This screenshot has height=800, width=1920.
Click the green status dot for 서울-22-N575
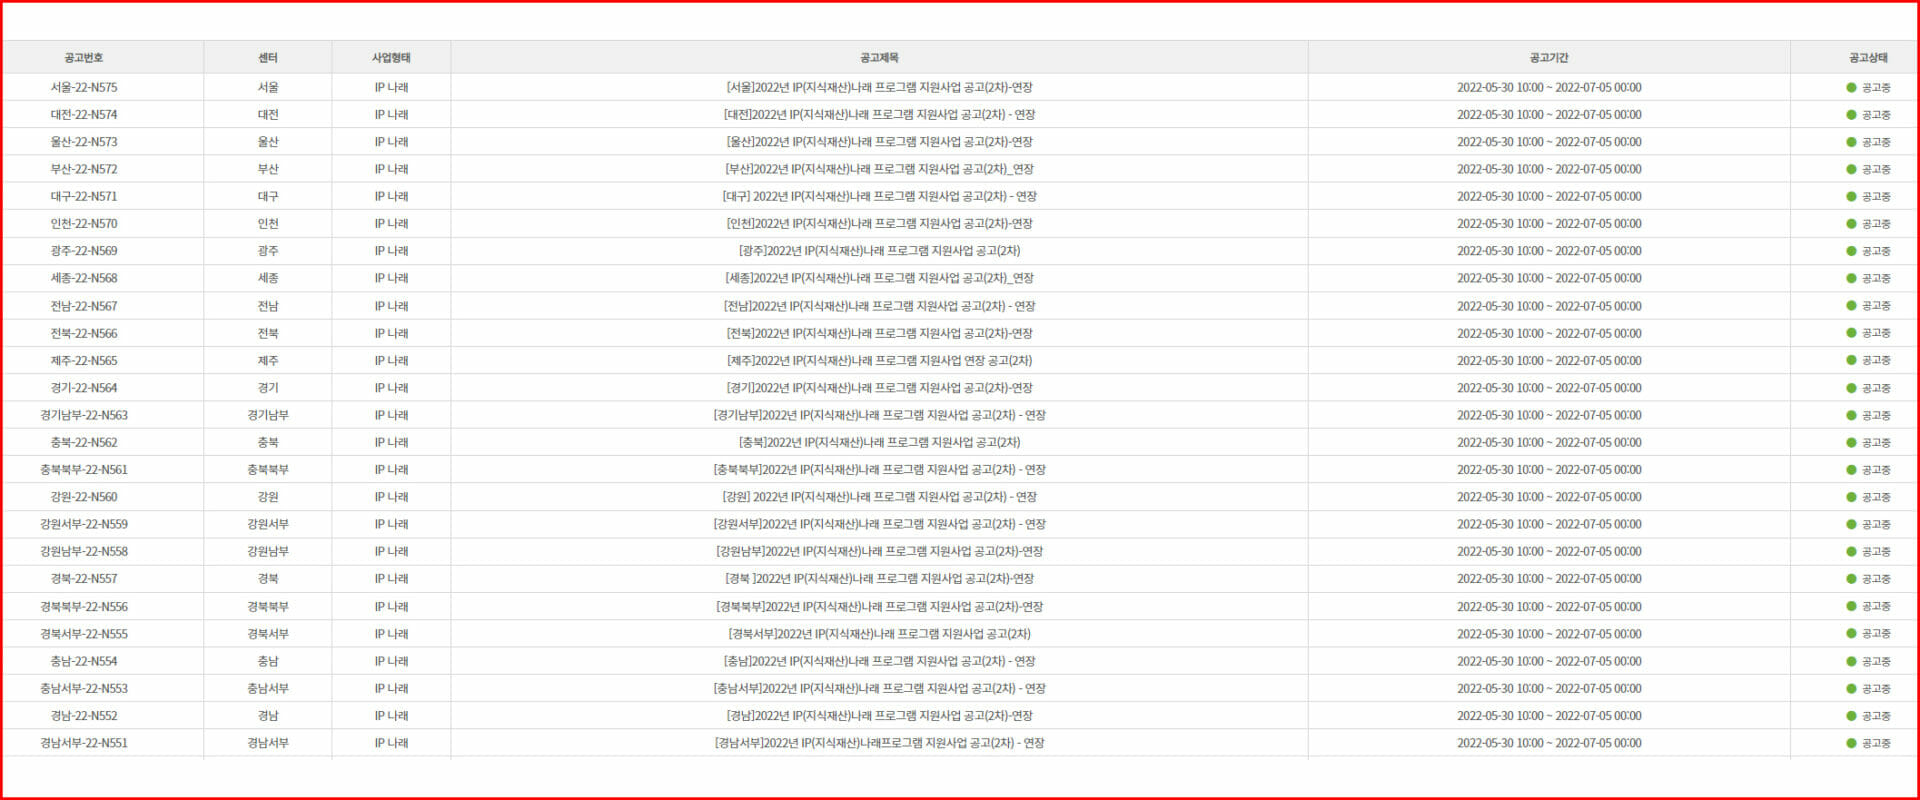click(1851, 88)
